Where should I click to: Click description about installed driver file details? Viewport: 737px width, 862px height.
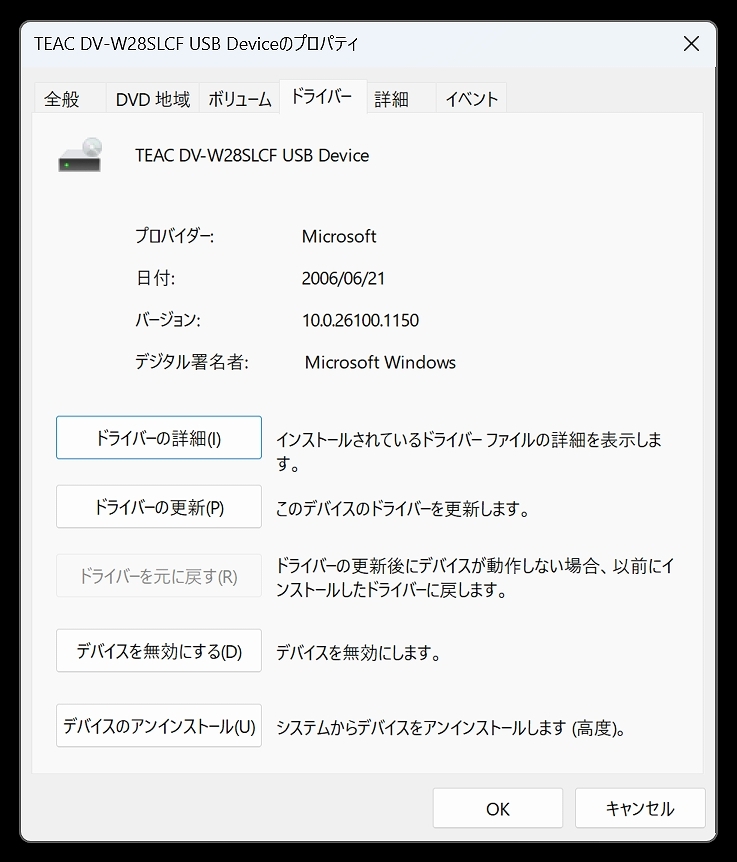[x=468, y=452]
